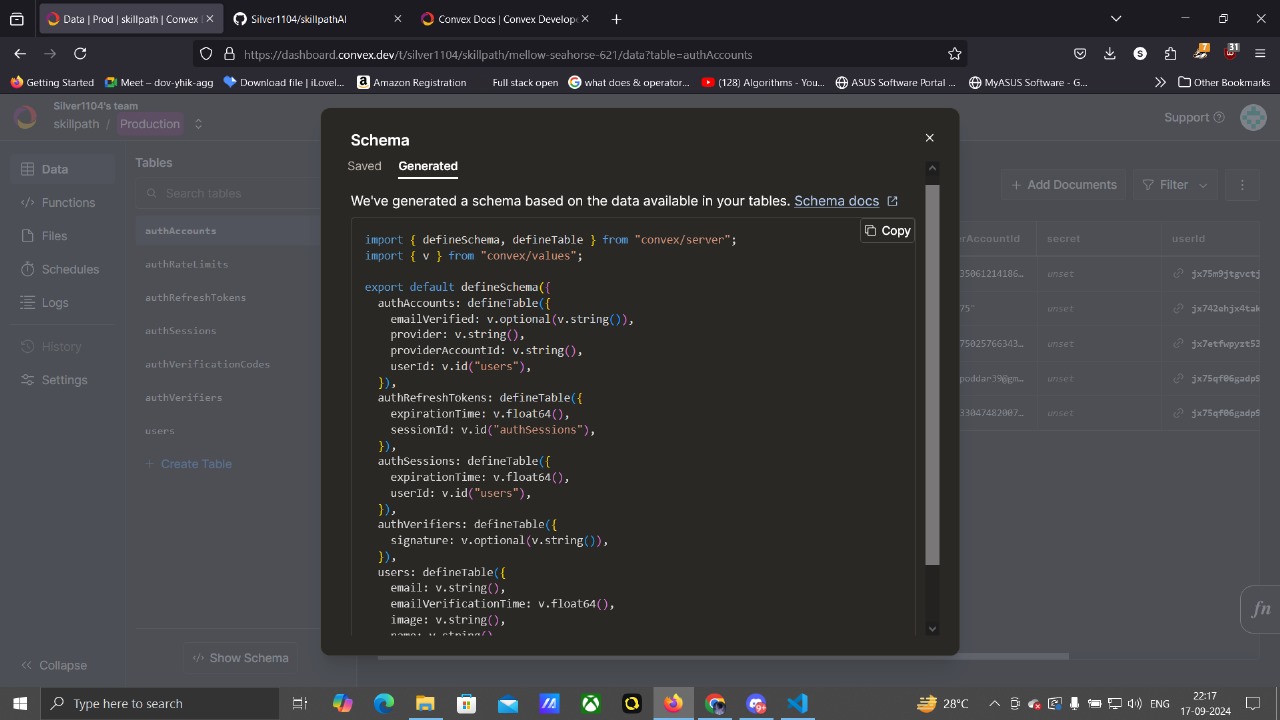Select the authSessions table

coord(180,331)
